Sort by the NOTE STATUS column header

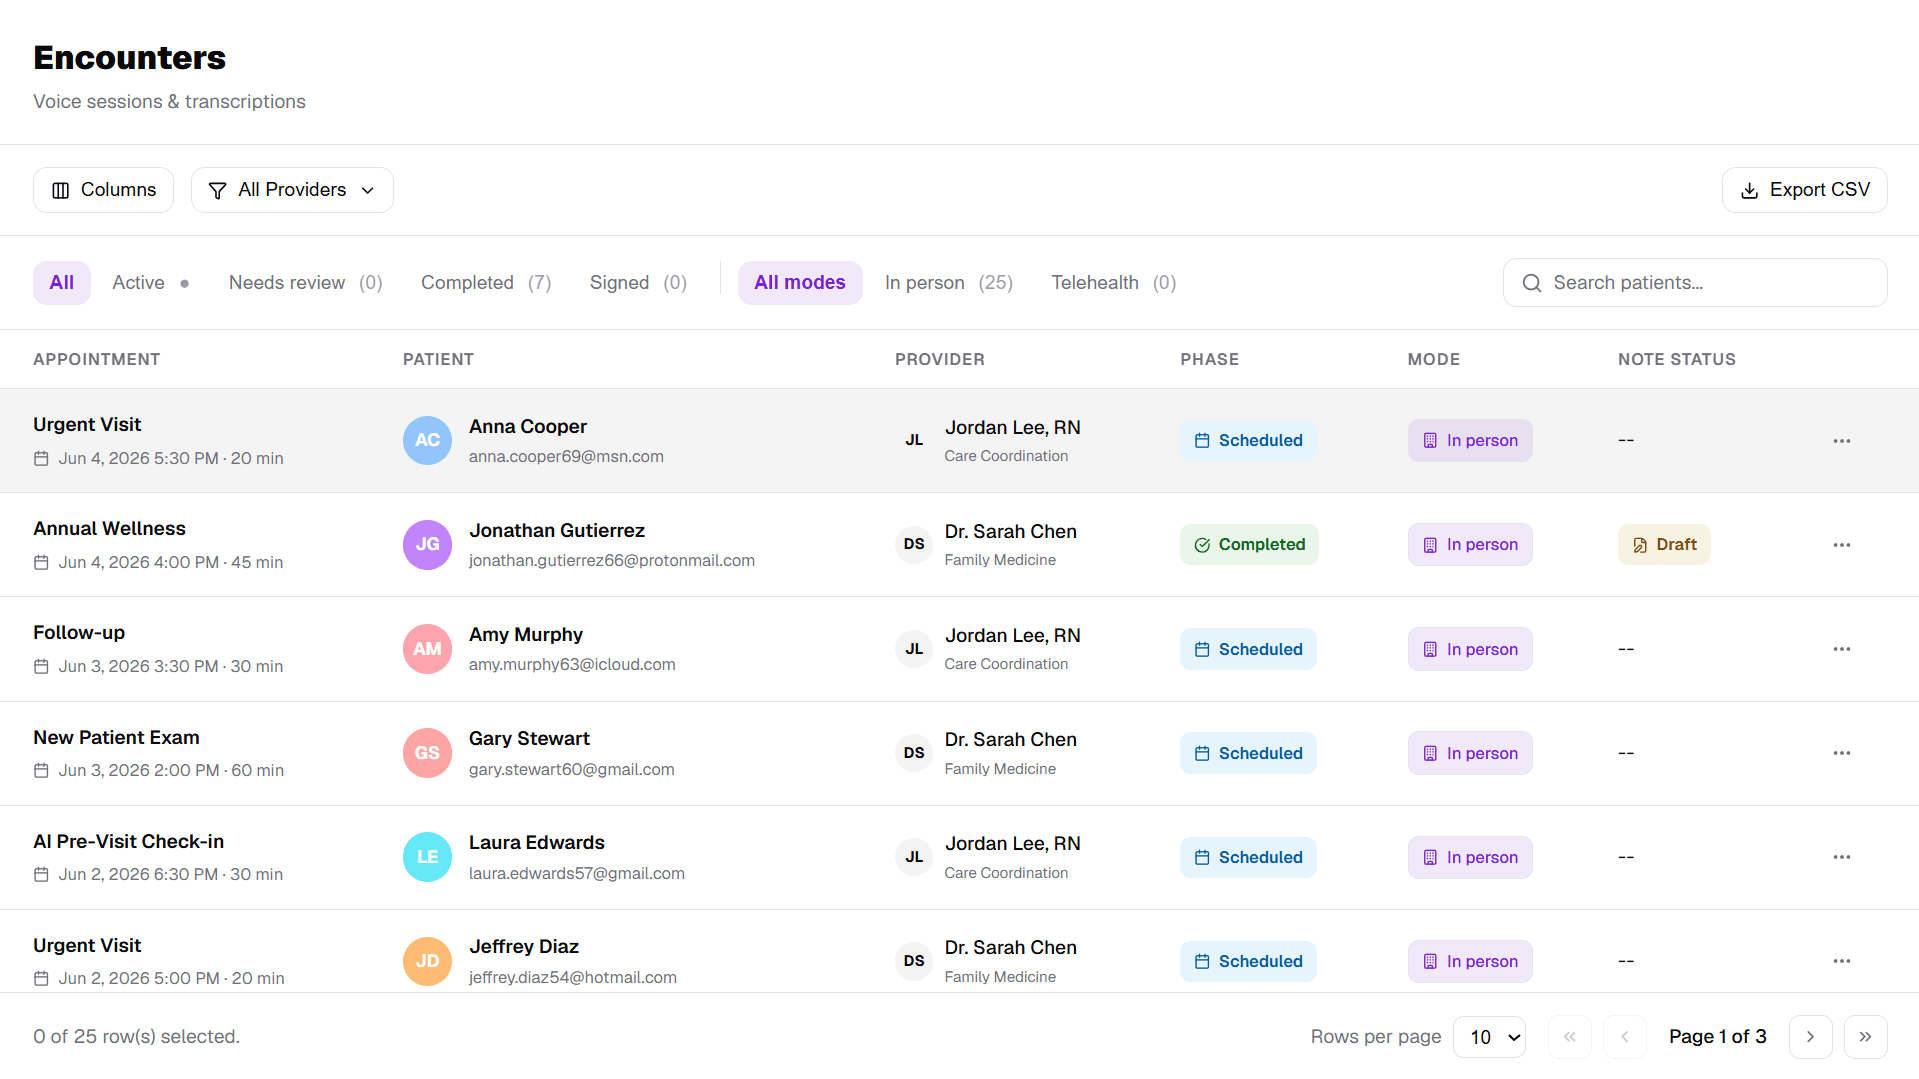(x=1676, y=360)
